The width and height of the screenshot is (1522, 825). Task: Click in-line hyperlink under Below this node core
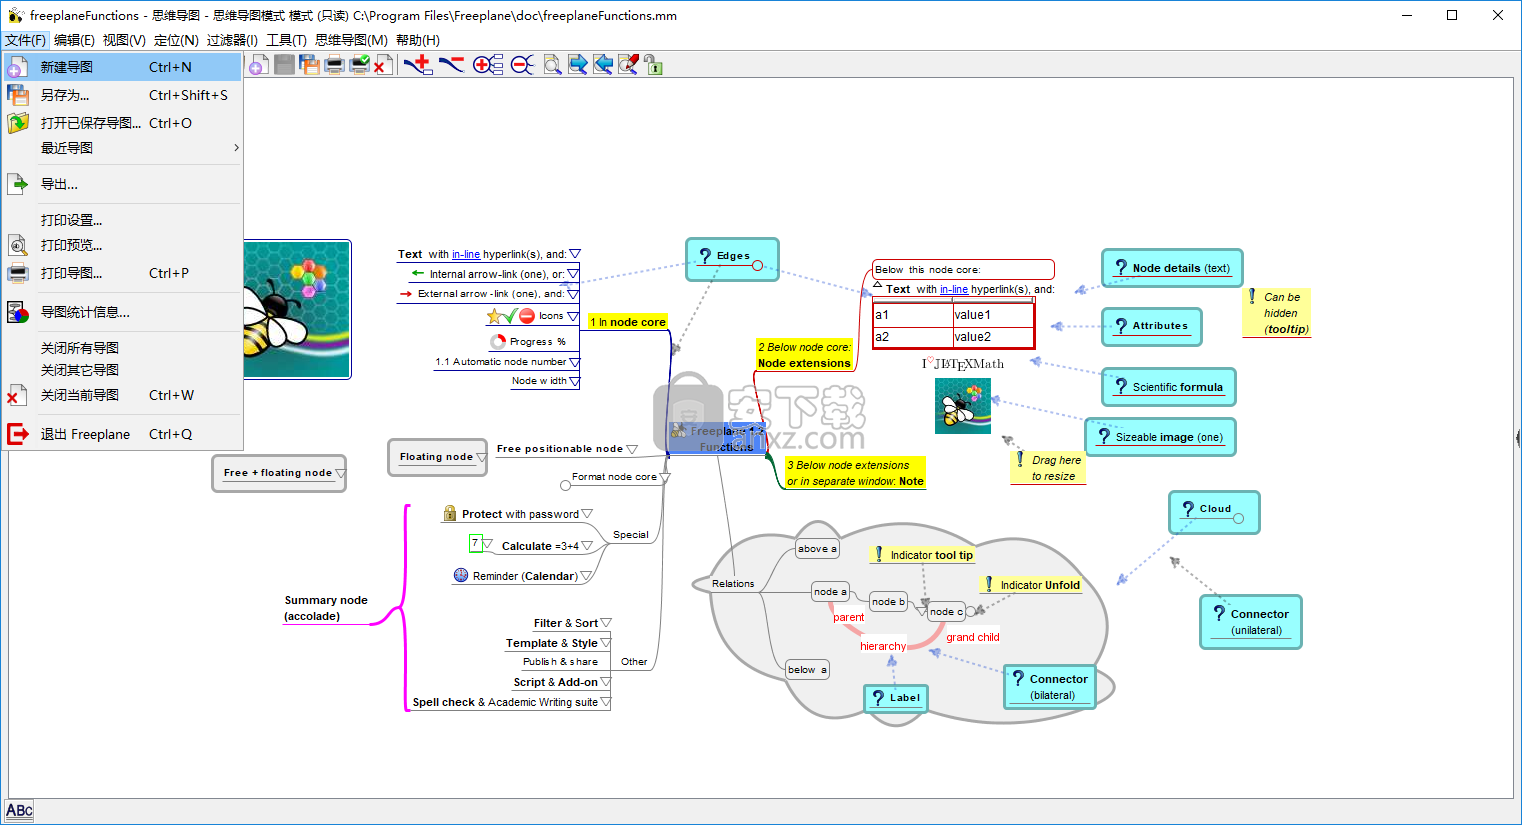tap(954, 289)
